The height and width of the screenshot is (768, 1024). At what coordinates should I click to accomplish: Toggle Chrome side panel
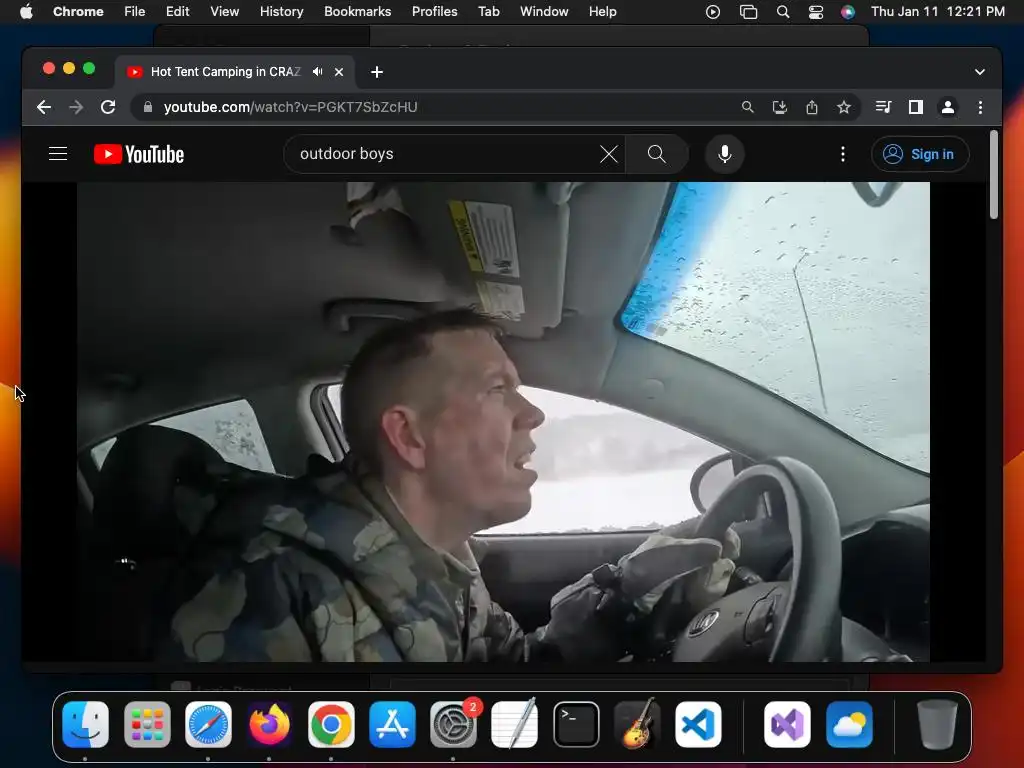[x=916, y=107]
